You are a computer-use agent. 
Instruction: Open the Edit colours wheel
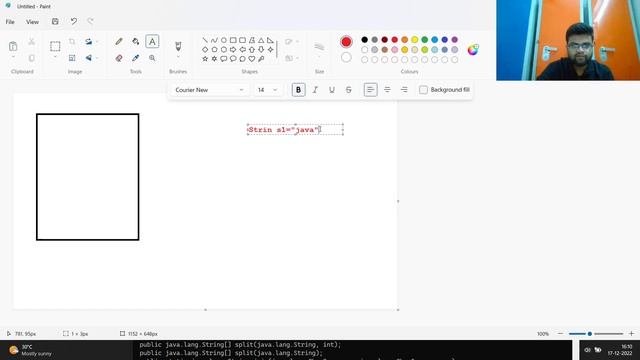pos(473,49)
